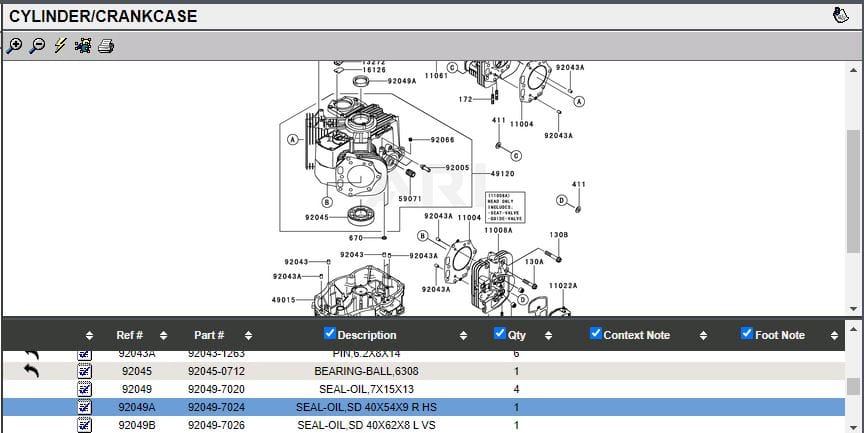Screen dimensions: 864x433
Task: Select the BEARING-BALL,6308 description
Action: 366,371
